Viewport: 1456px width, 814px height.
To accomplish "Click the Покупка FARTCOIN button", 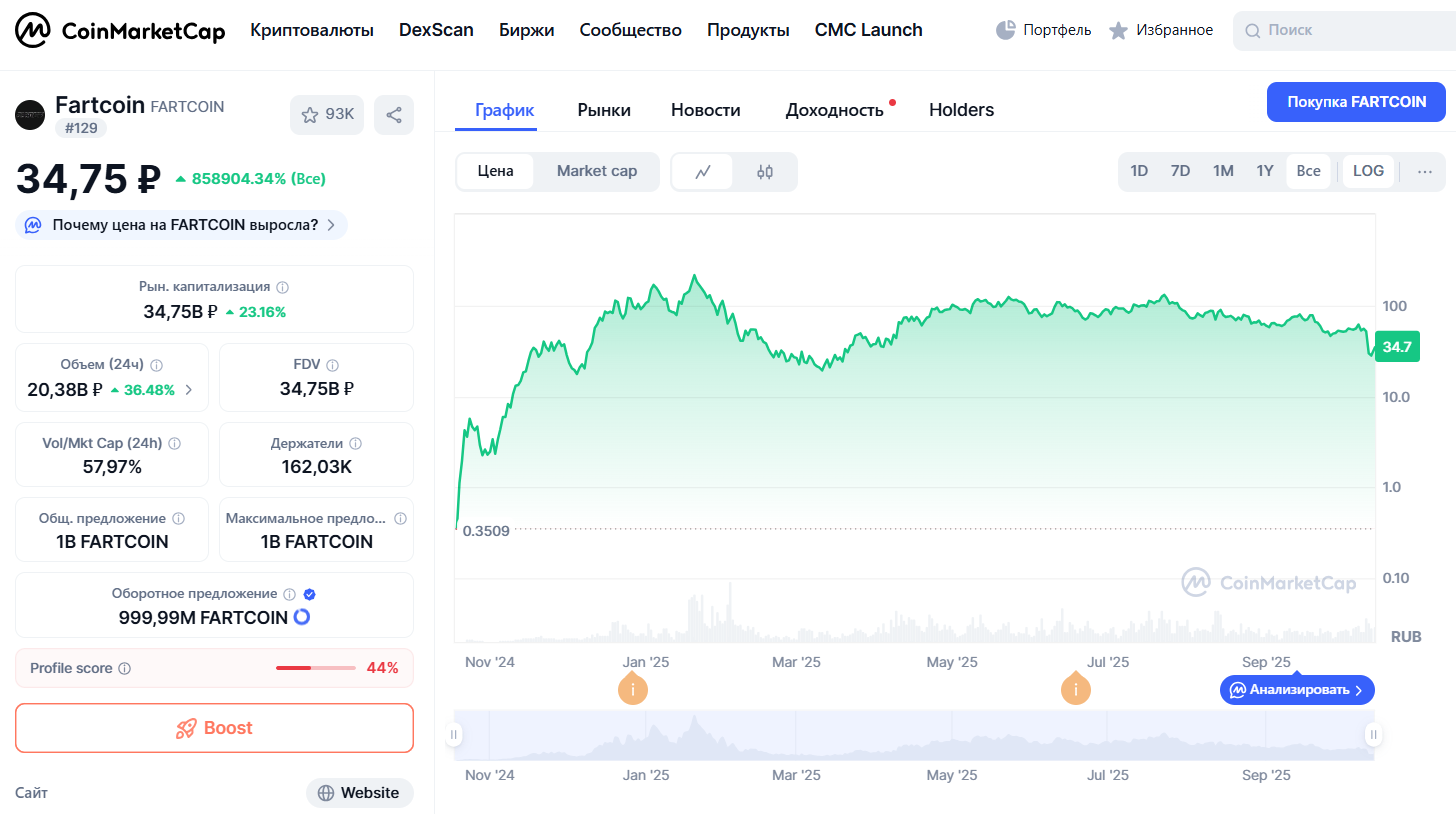I will [x=1356, y=102].
